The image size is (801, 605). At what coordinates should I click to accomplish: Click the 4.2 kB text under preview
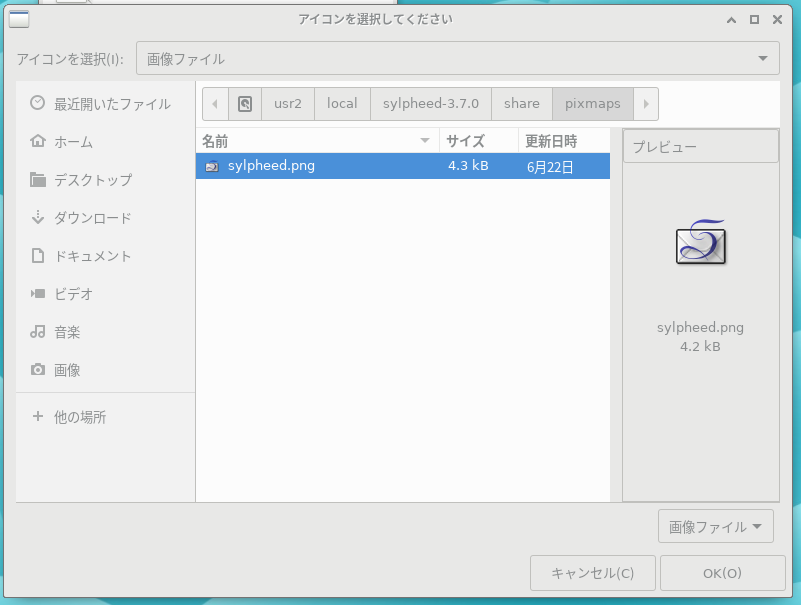point(700,346)
